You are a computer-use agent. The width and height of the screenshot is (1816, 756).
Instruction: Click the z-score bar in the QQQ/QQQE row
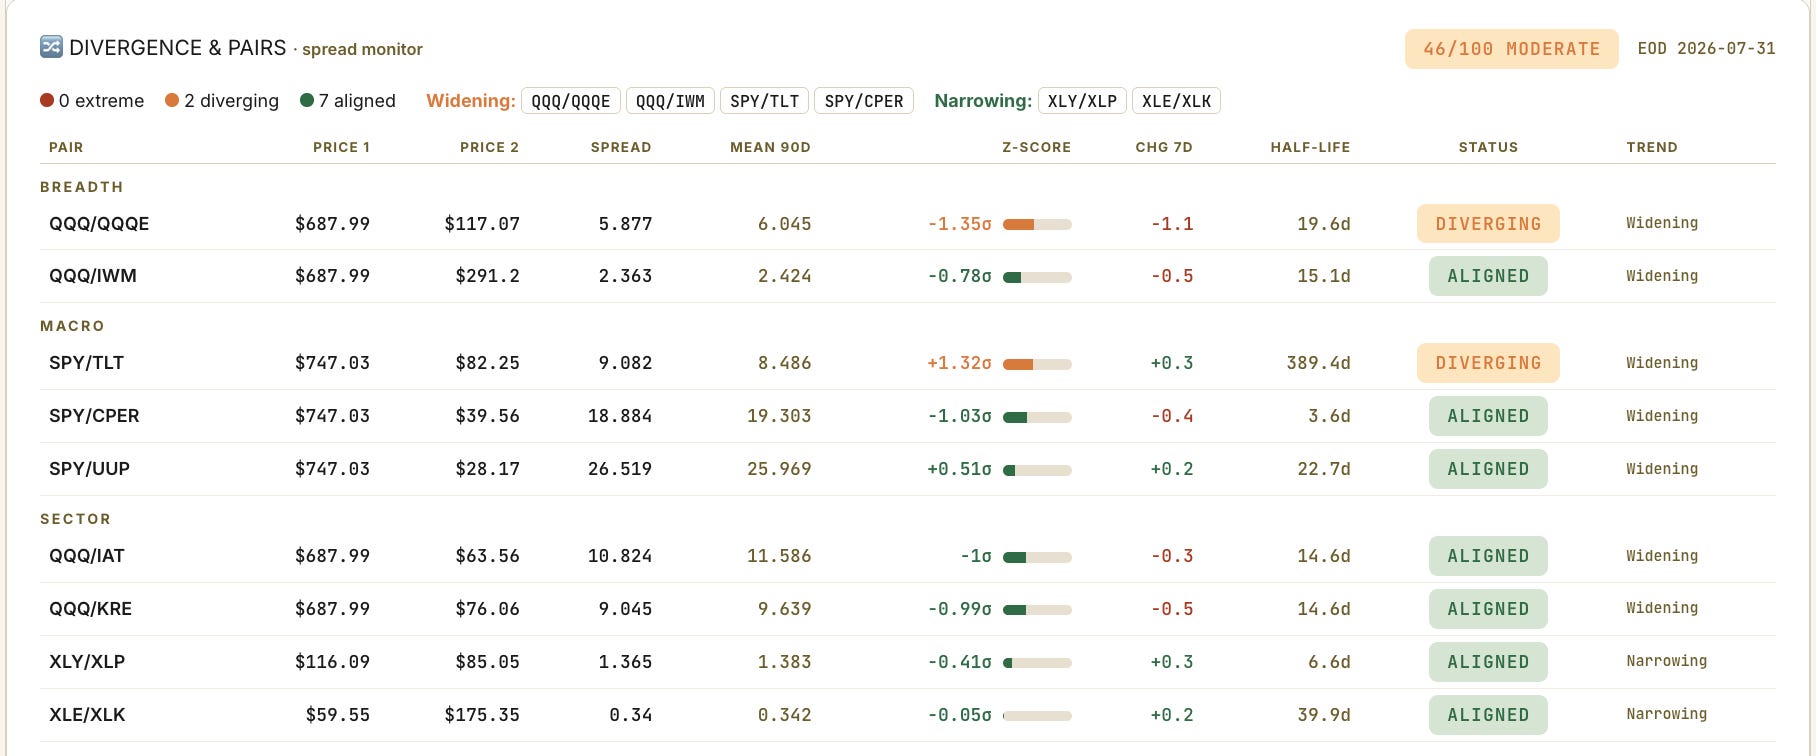pyautogui.click(x=1037, y=224)
